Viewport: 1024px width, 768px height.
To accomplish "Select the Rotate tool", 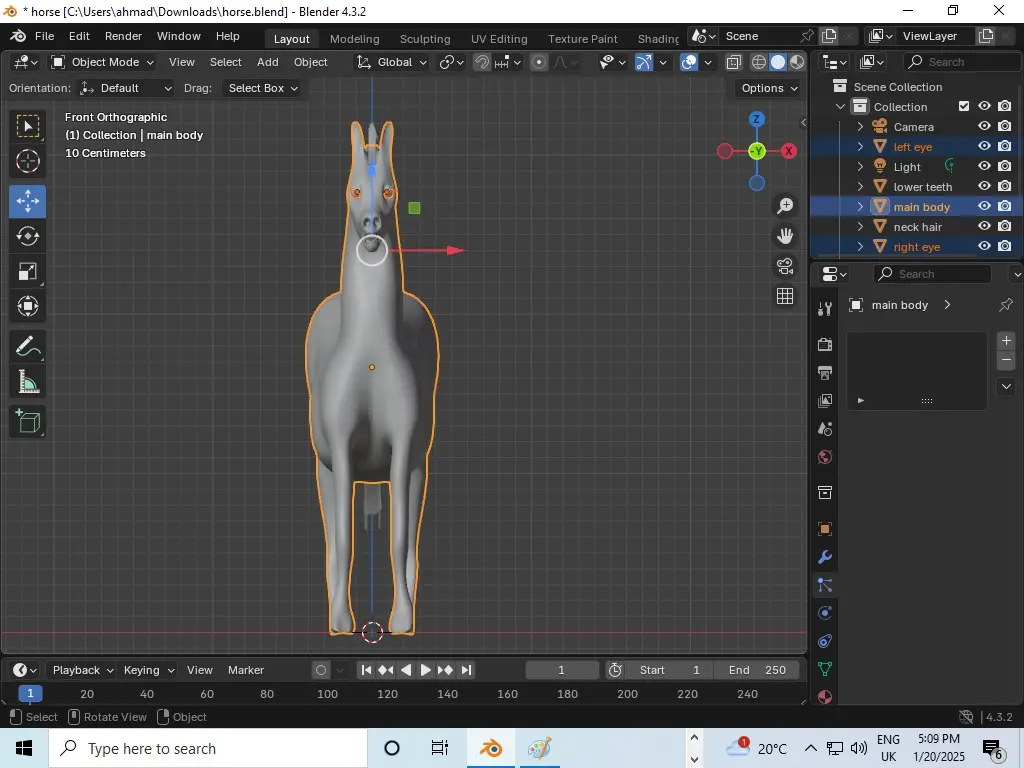I will tap(28, 236).
